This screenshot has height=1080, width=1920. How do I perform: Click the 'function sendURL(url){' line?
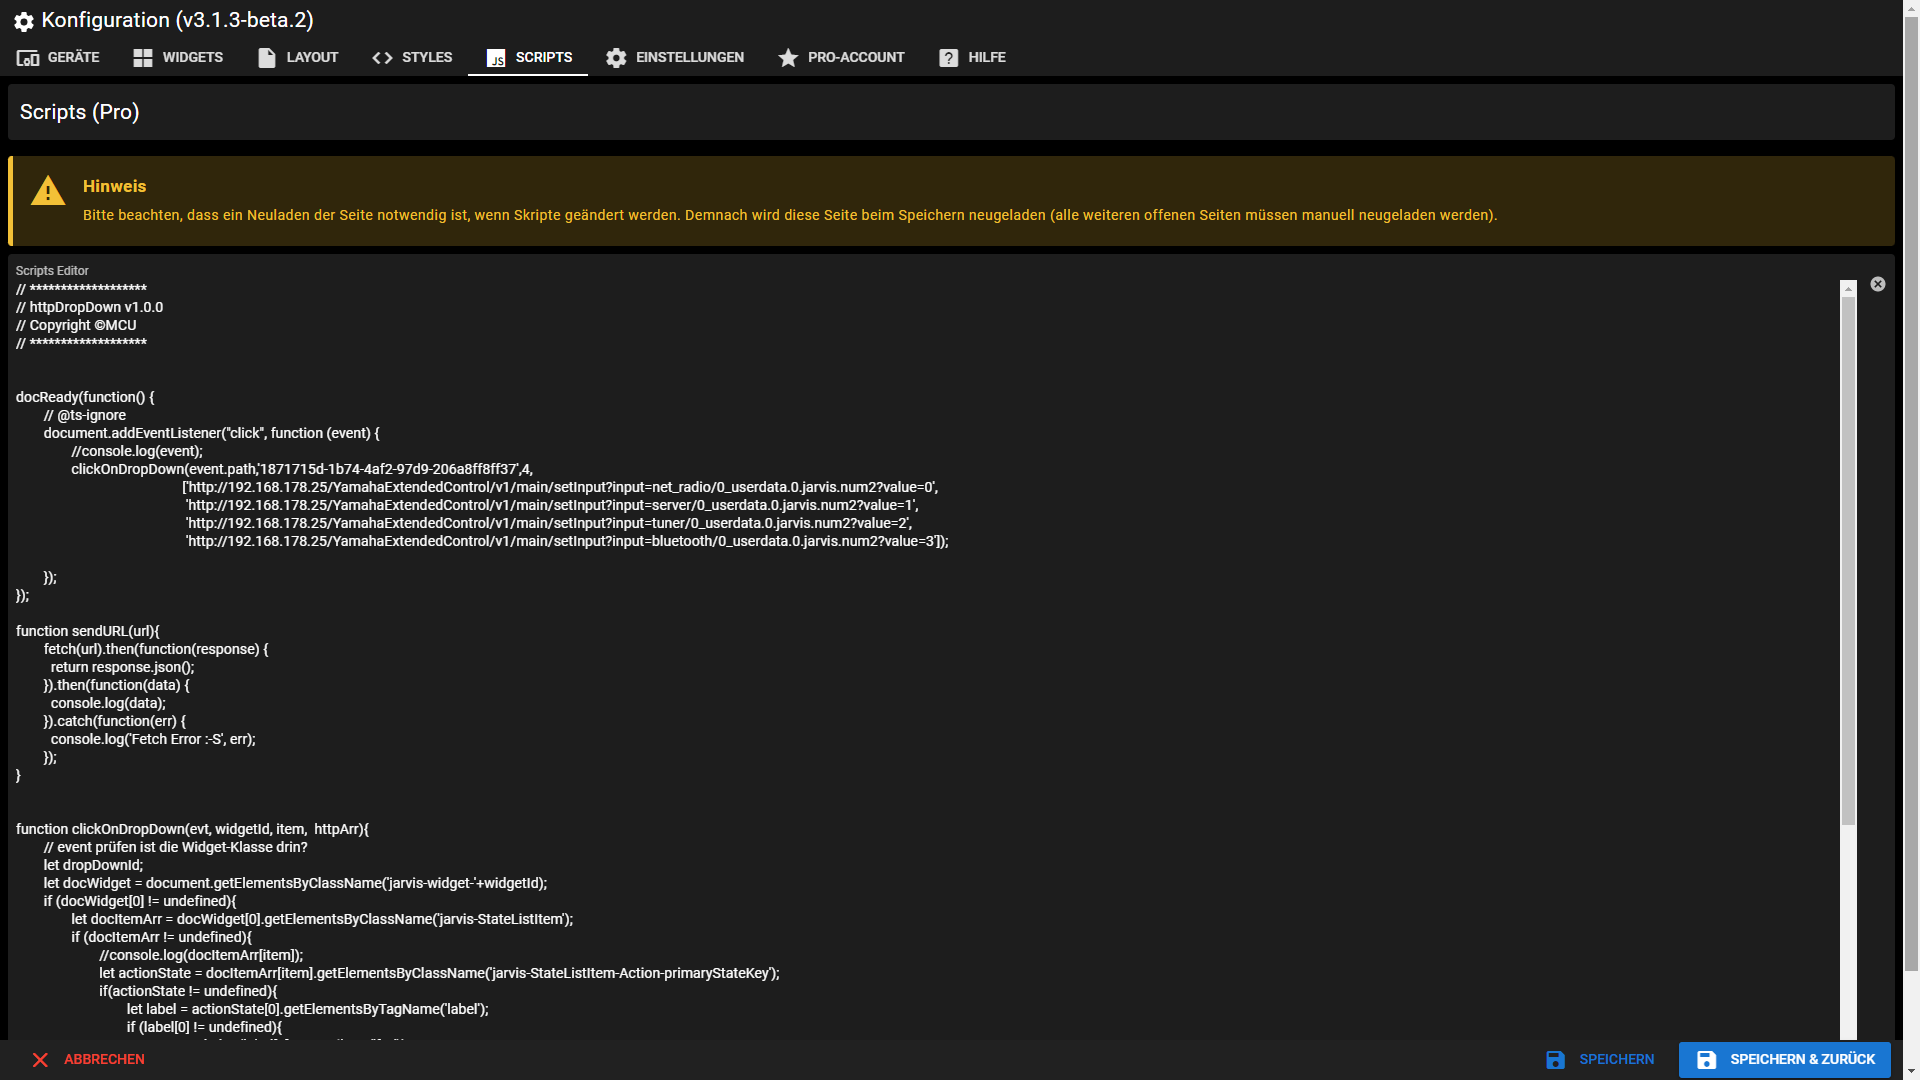point(88,631)
